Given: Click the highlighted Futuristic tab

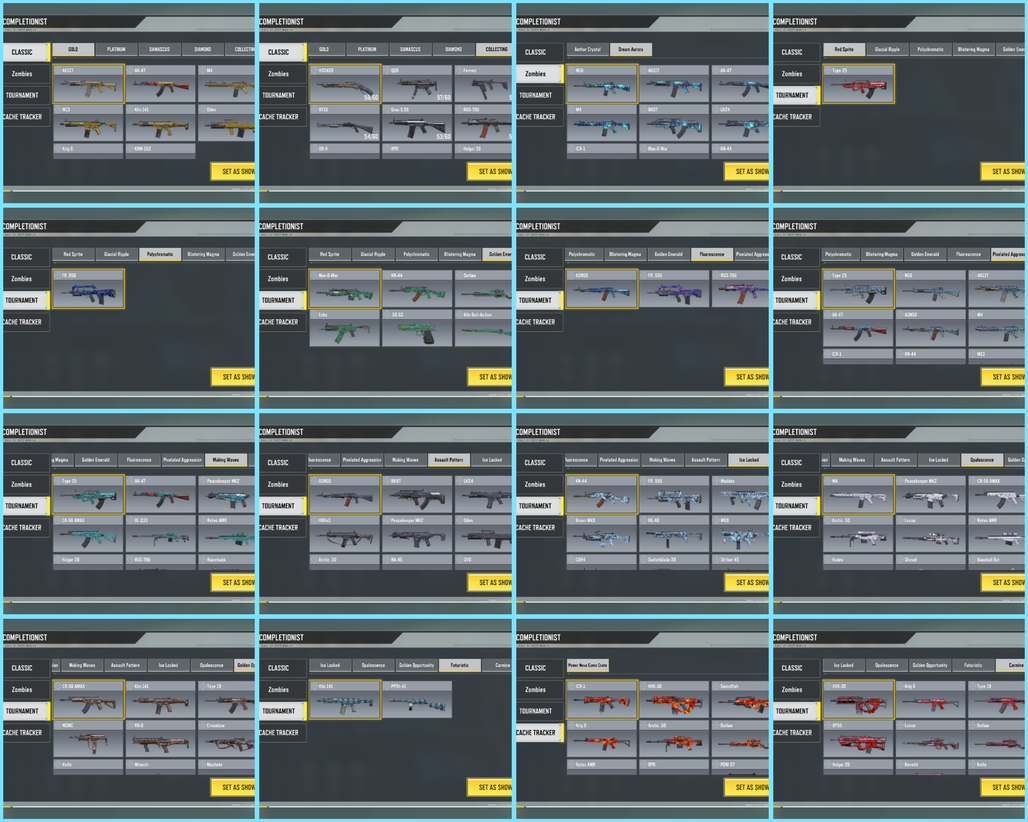Looking at the screenshot, I should [x=460, y=665].
